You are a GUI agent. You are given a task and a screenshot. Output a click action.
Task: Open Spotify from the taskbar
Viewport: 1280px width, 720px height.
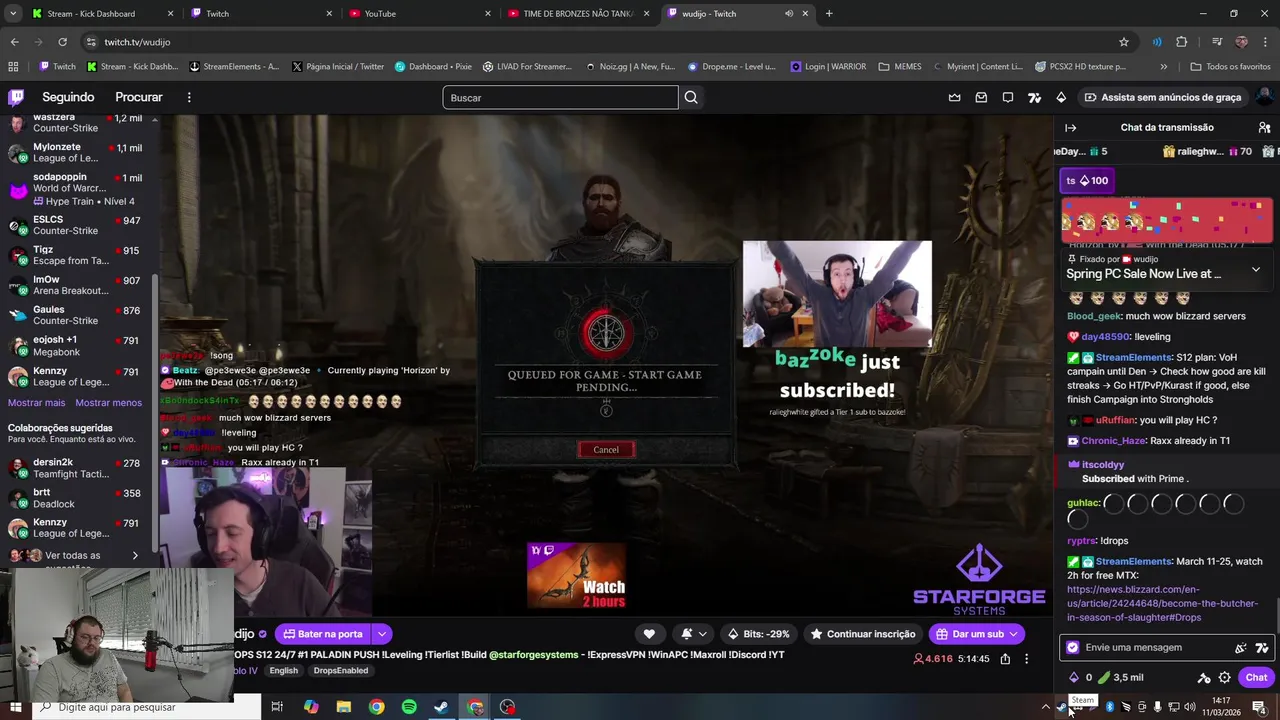click(409, 707)
